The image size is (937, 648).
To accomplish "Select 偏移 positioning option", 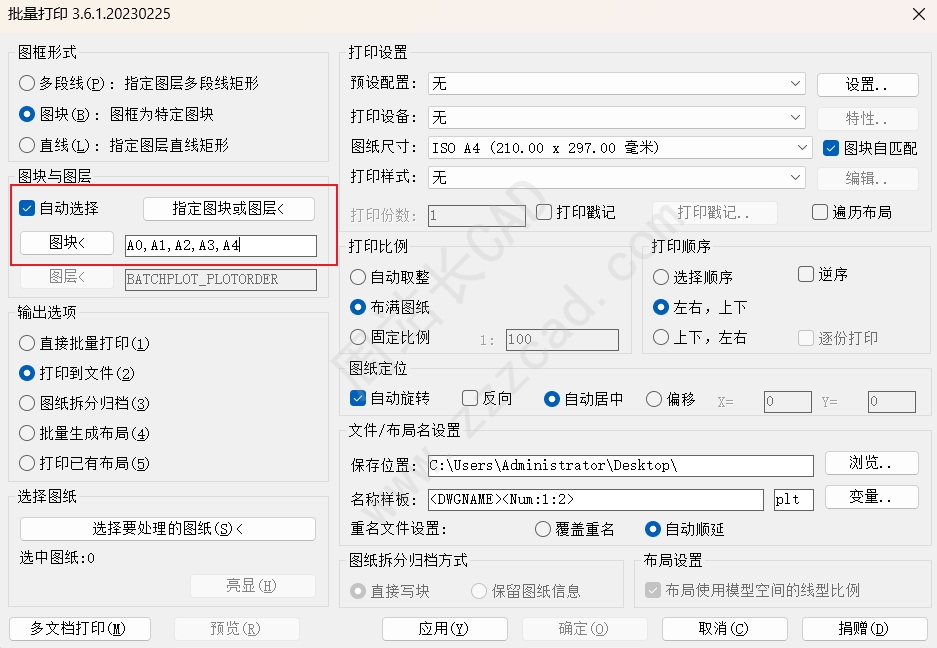I will pos(654,399).
